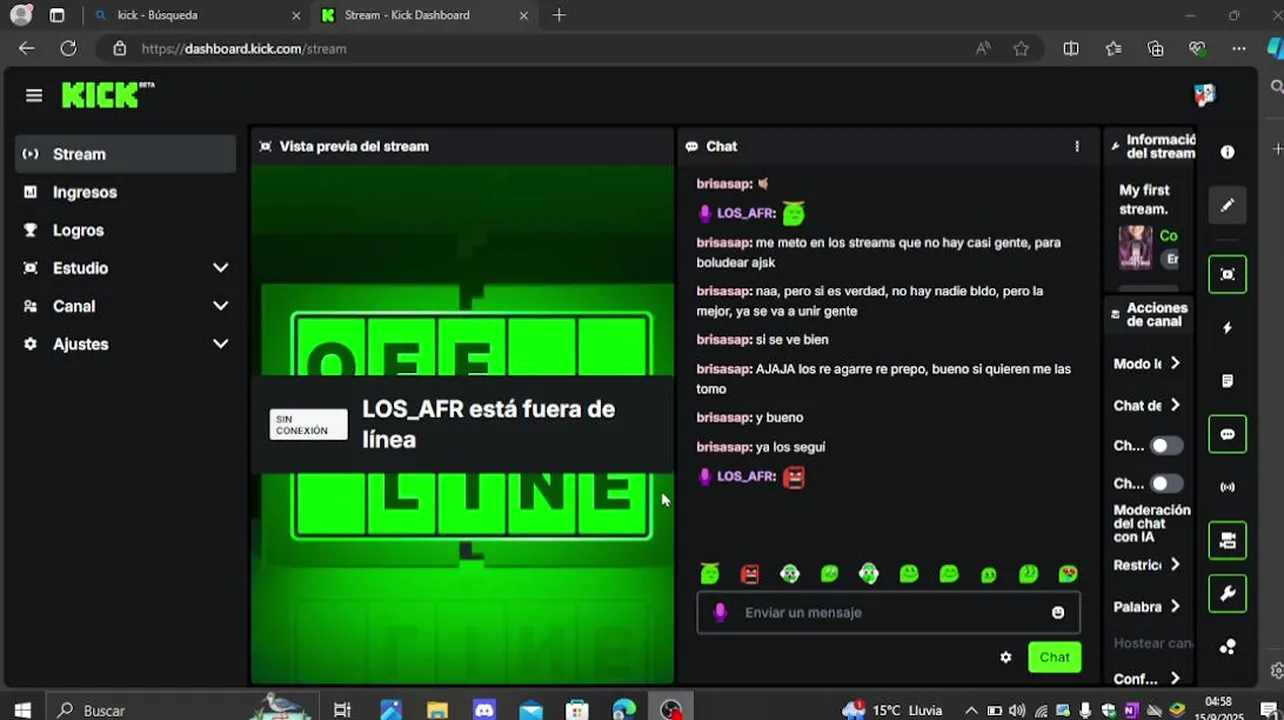Pick the red angry face emote

[x=750, y=573]
